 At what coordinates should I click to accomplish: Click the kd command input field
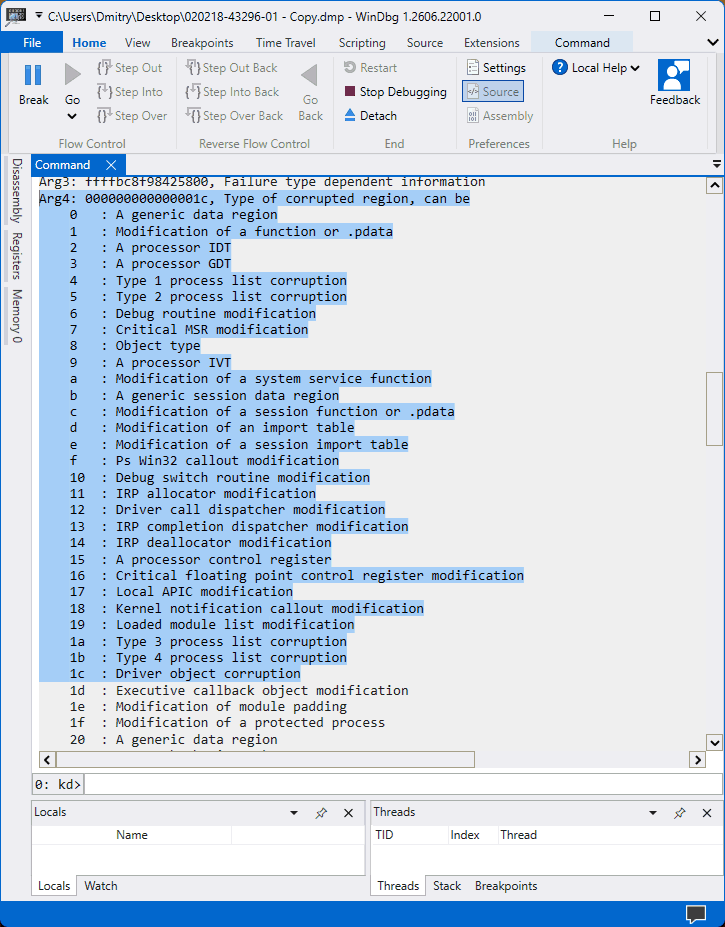click(403, 785)
